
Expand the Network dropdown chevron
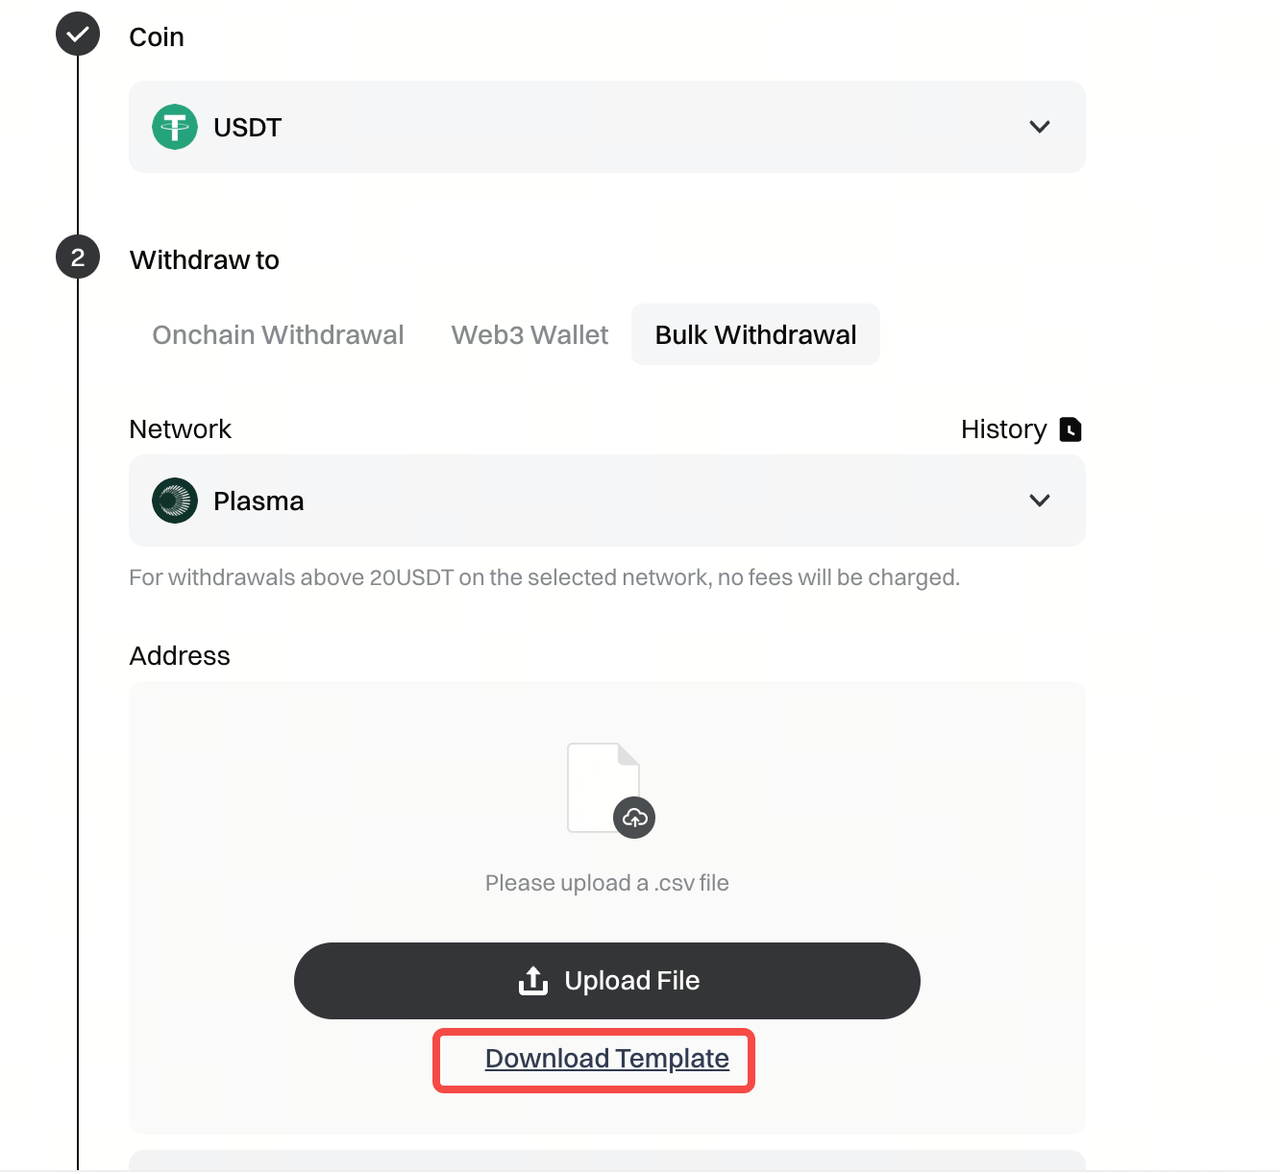[1040, 501]
